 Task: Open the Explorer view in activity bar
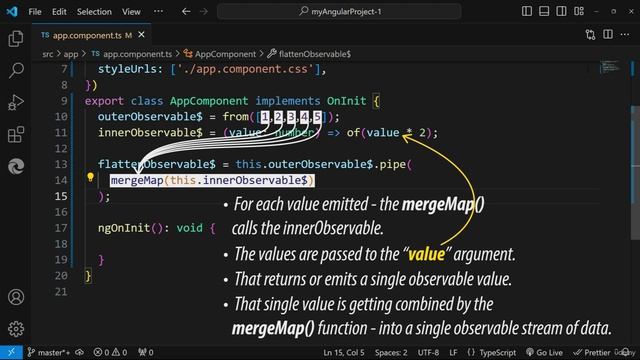pyautogui.click(x=16, y=39)
